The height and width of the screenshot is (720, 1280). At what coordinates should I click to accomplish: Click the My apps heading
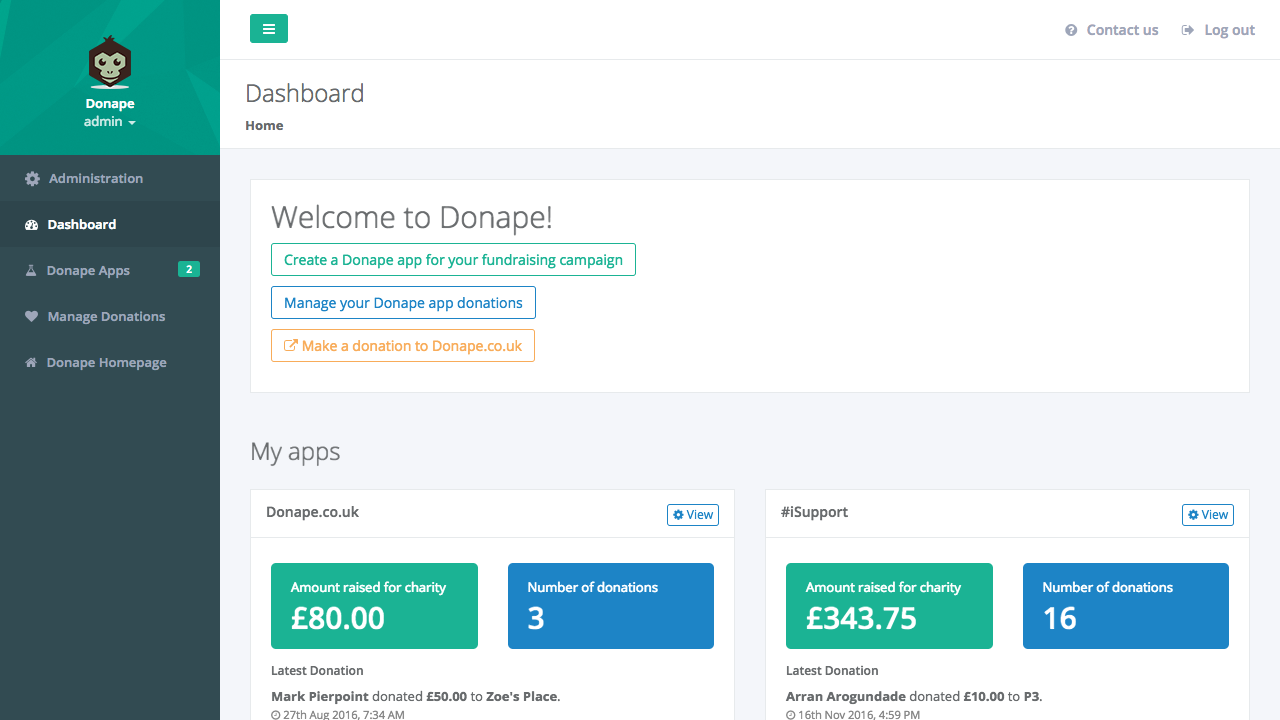(x=295, y=452)
